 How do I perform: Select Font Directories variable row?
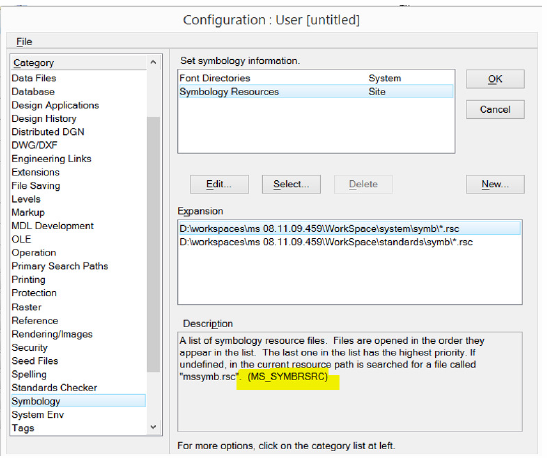coord(316,78)
